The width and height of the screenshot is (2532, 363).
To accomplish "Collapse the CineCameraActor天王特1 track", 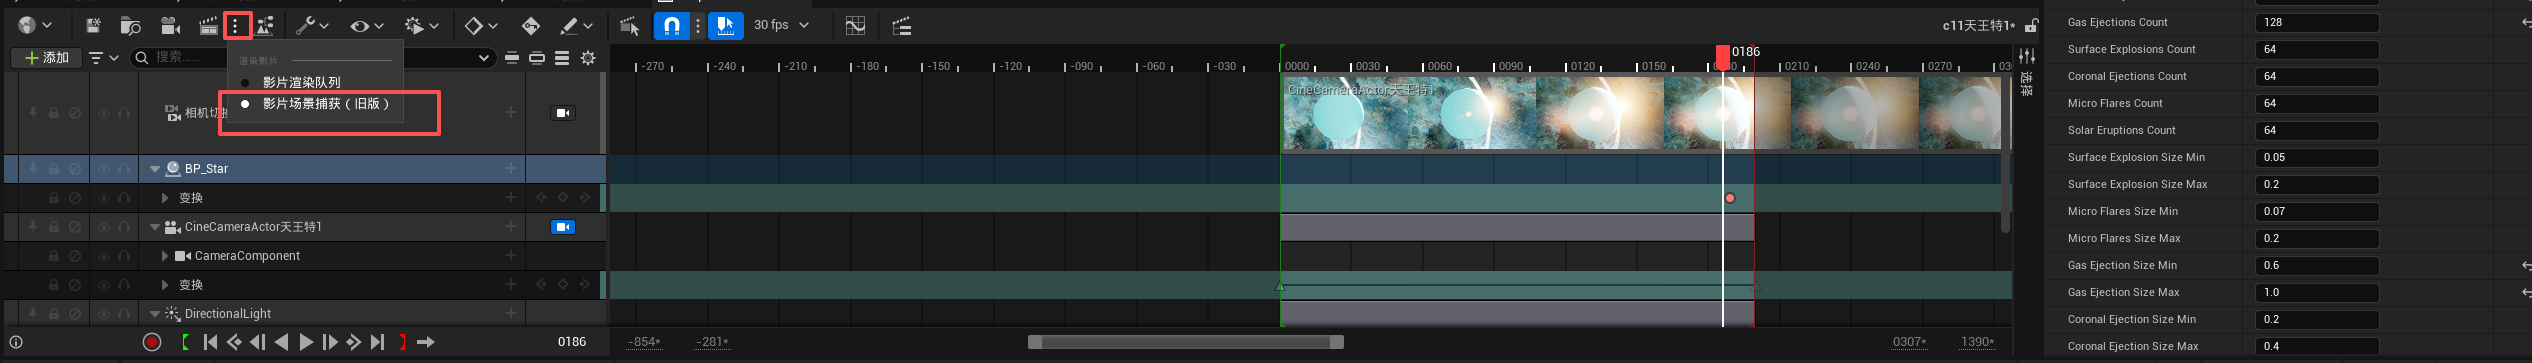I will click(x=155, y=227).
